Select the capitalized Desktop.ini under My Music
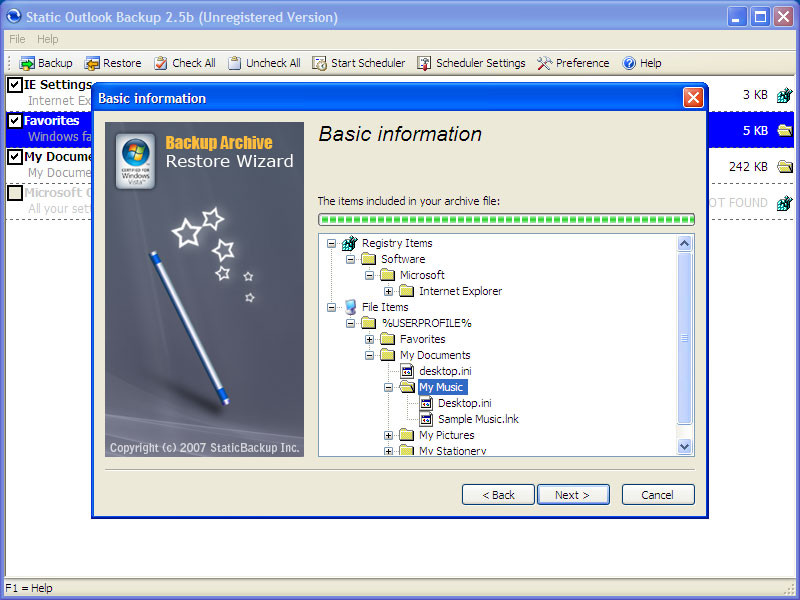The height and width of the screenshot is (600, 800). pyautogui.click(x=464, y=403)
